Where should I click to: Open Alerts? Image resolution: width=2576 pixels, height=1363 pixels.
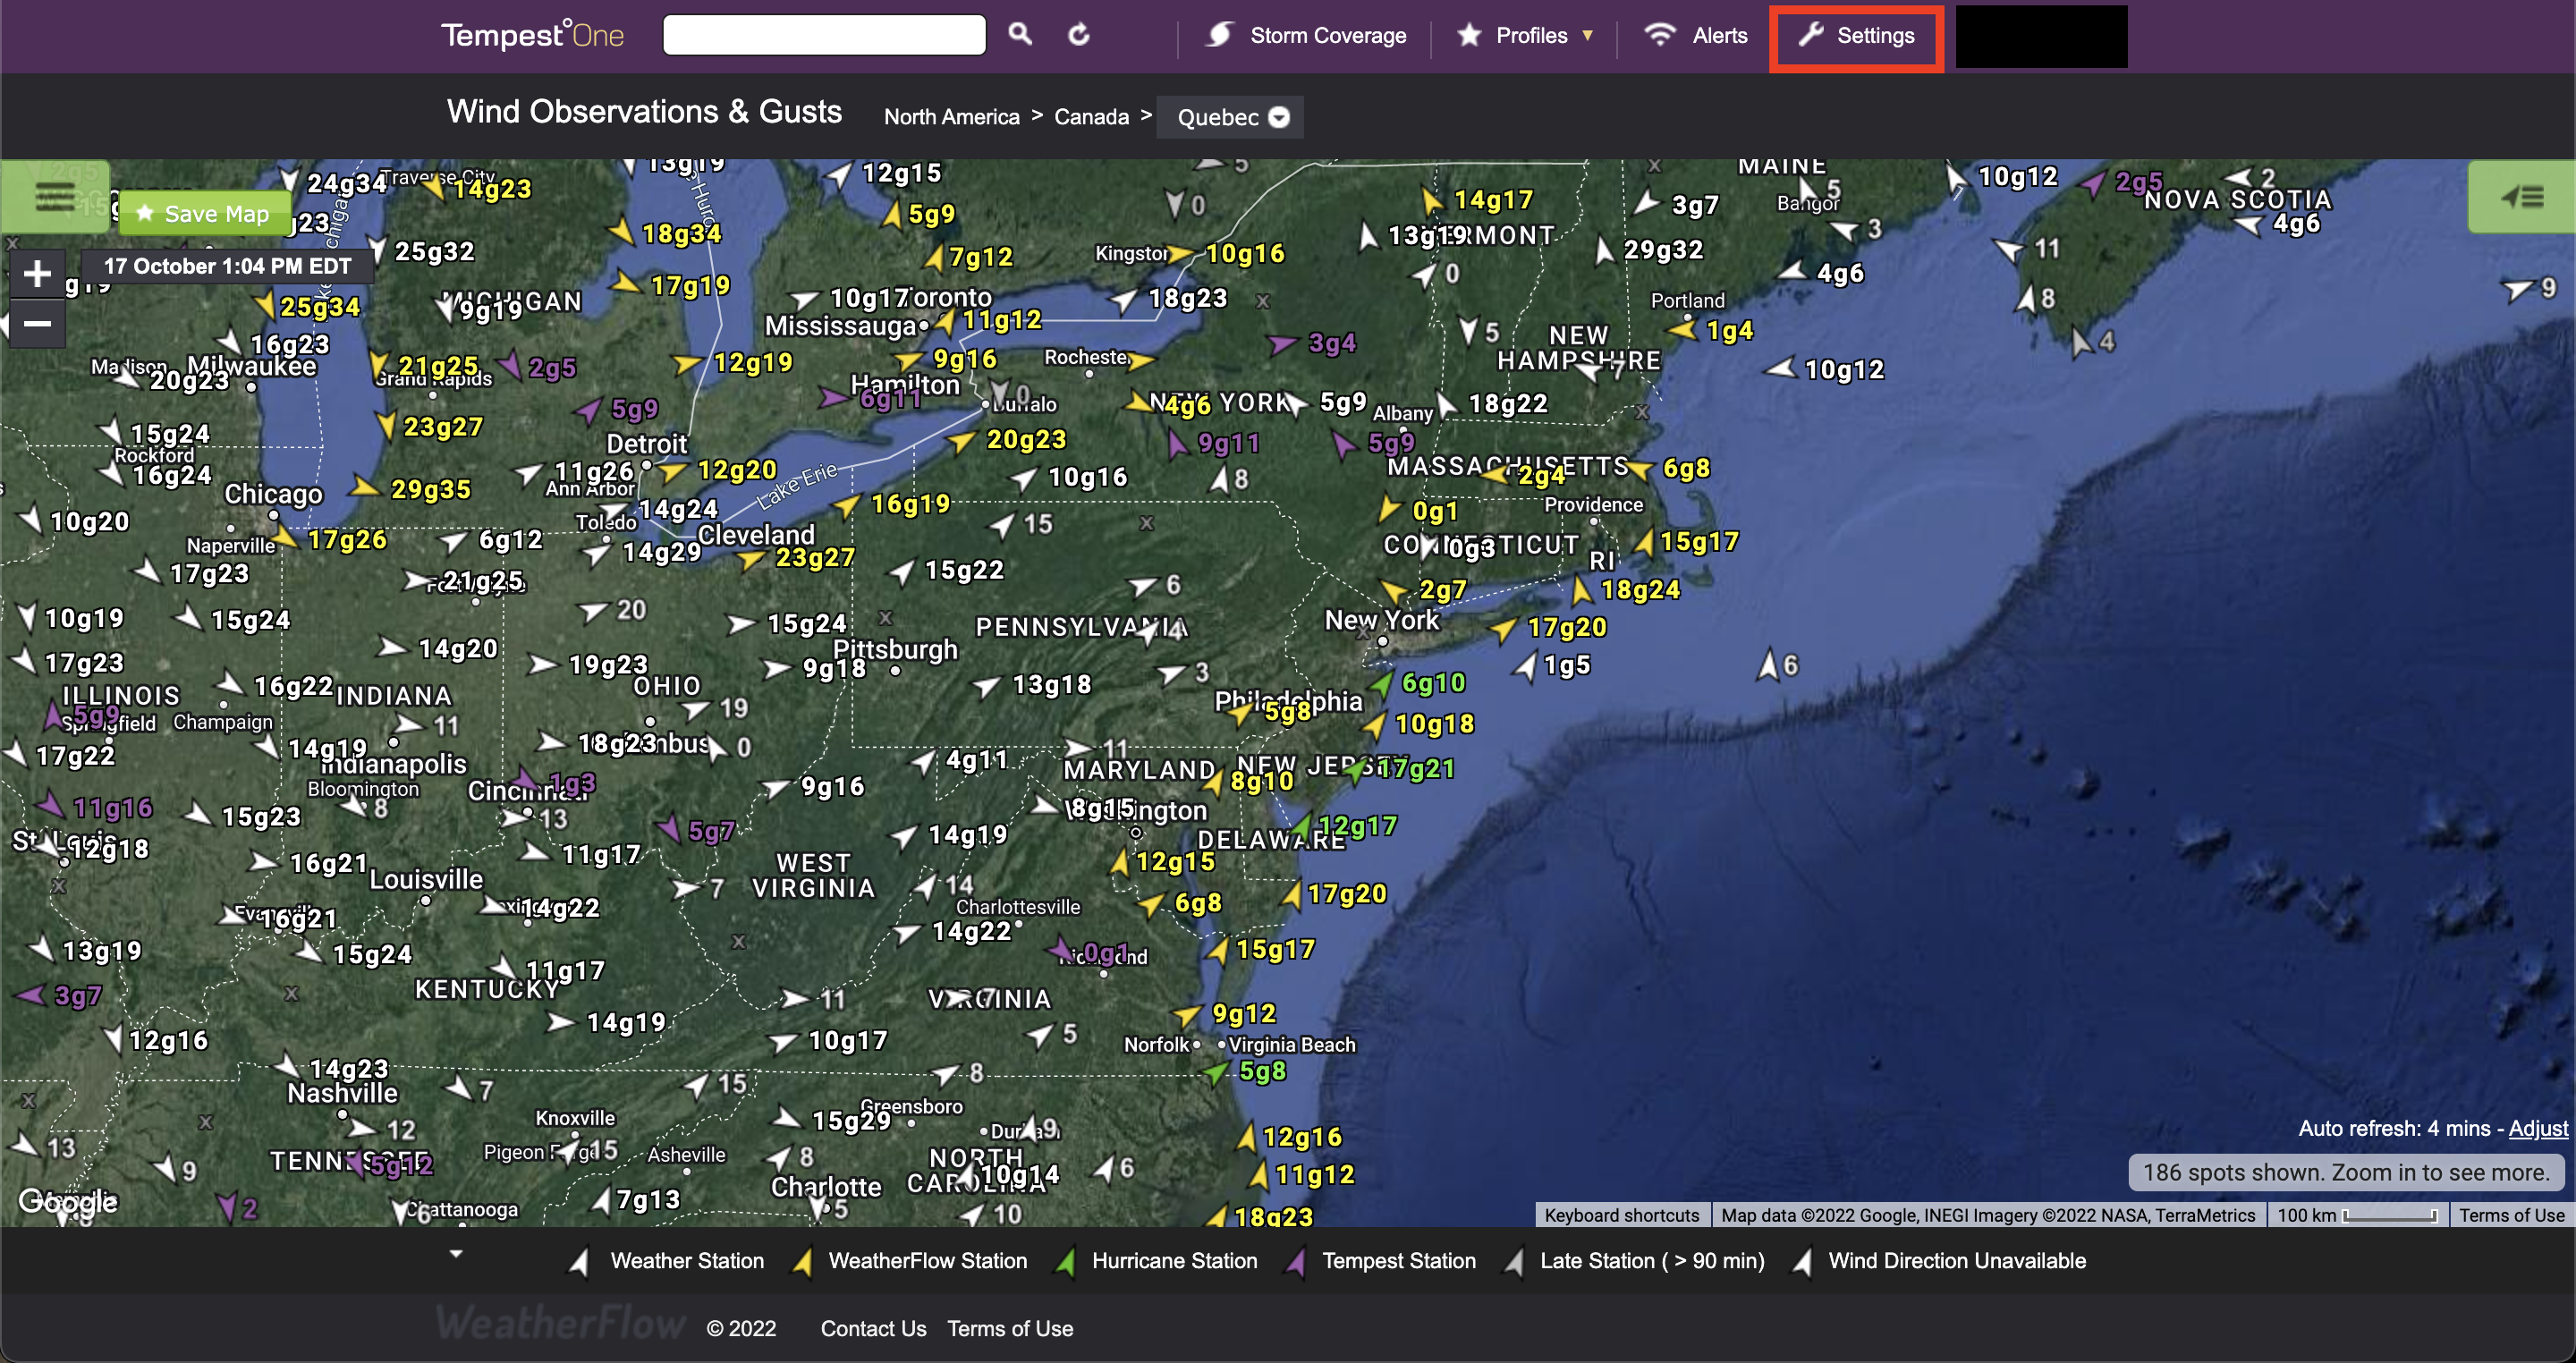1697,36
